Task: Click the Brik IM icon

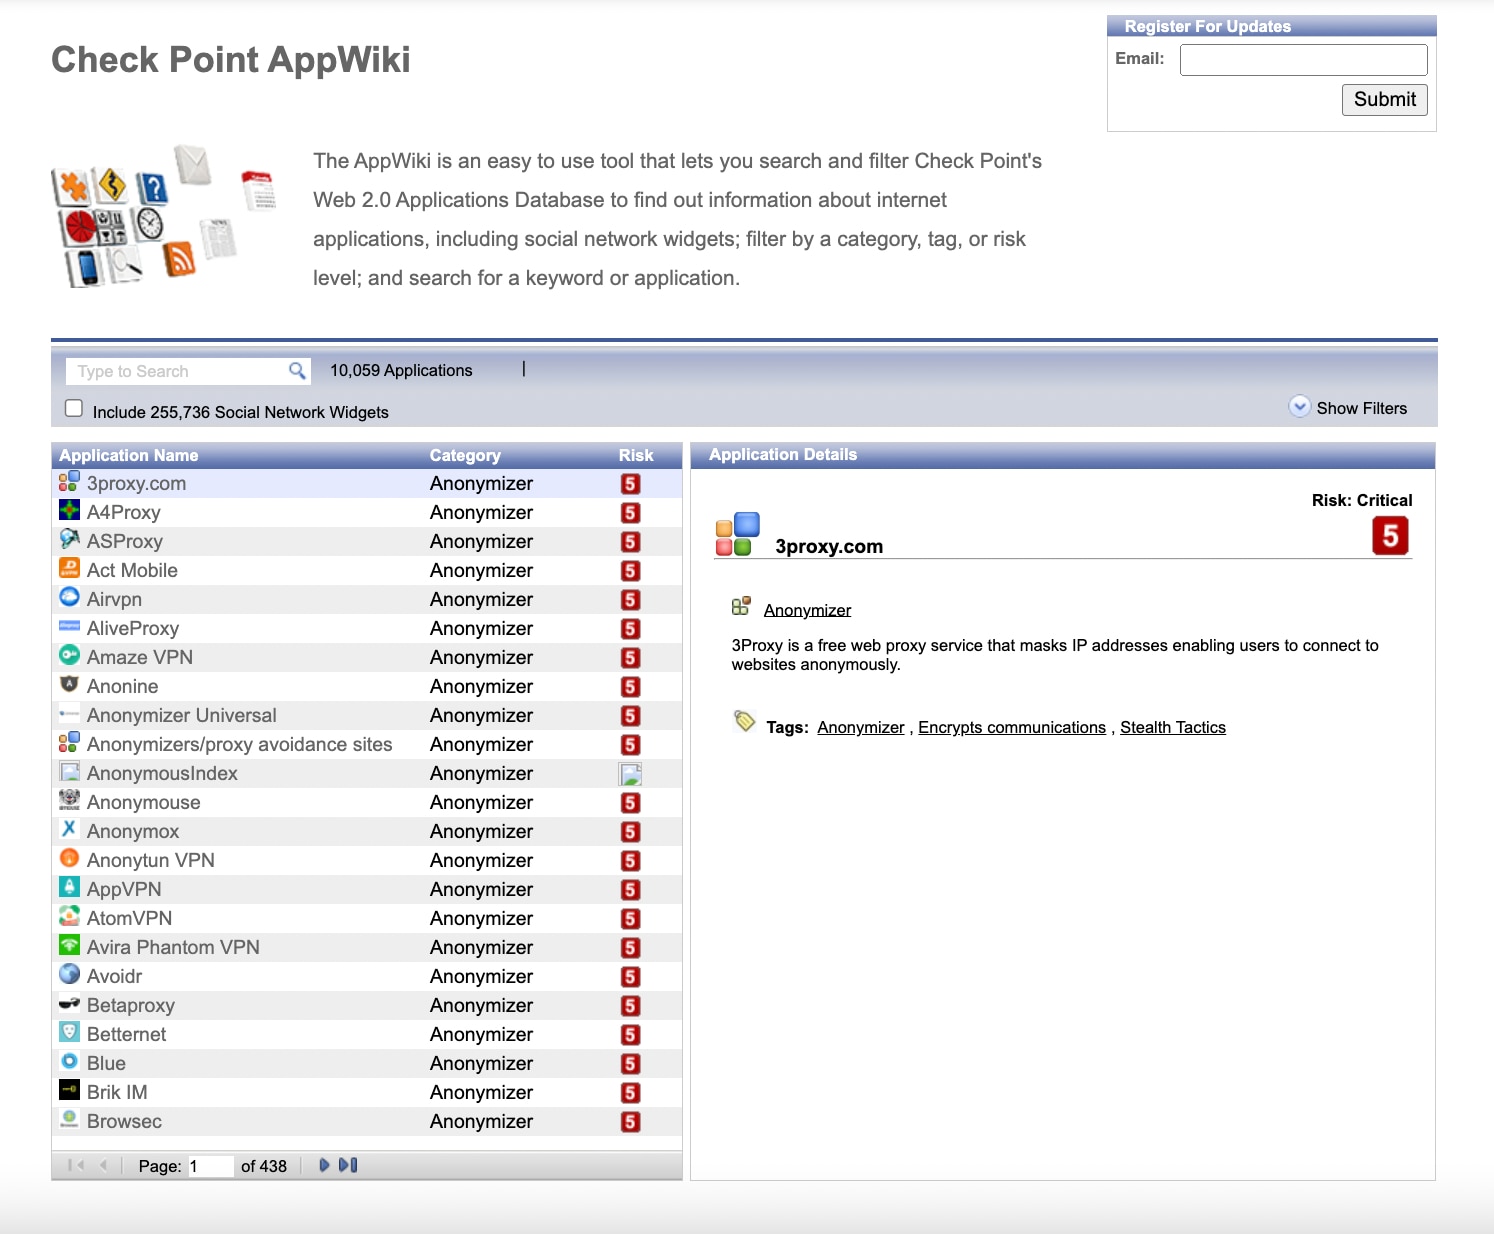Action: pyautogui.click(x=68, y=1091)
